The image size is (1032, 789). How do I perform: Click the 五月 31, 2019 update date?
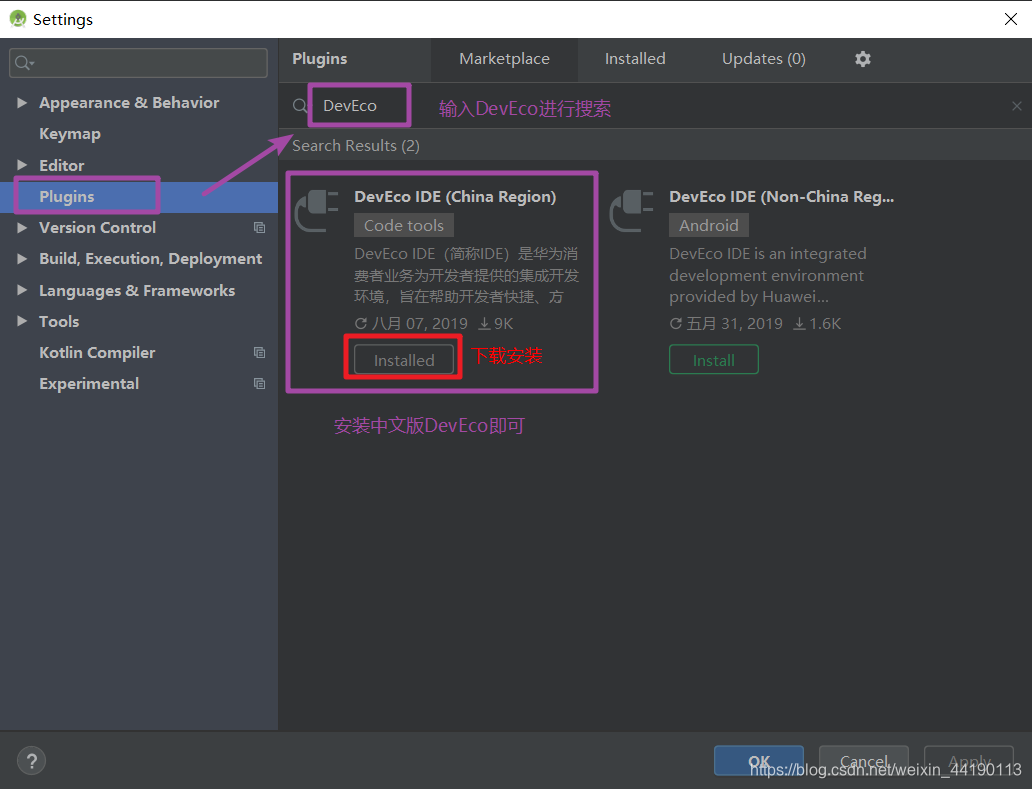click(727, 324)
